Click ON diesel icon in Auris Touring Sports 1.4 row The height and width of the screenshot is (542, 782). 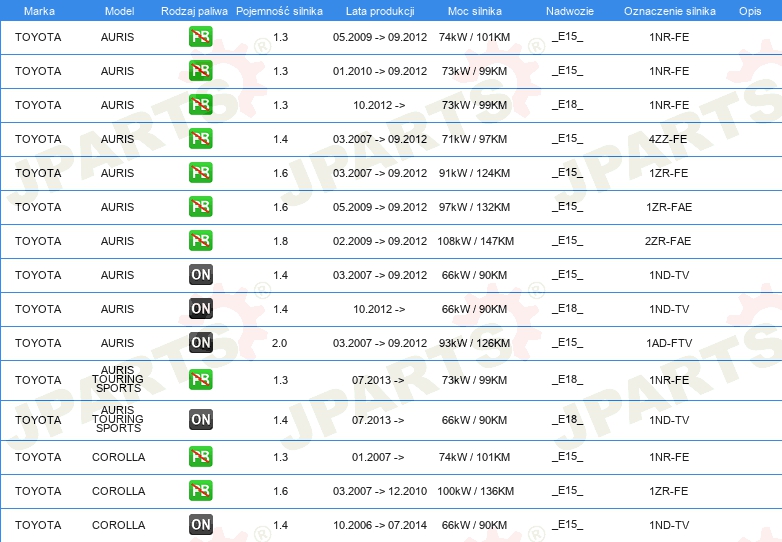[x=200, y=419]
